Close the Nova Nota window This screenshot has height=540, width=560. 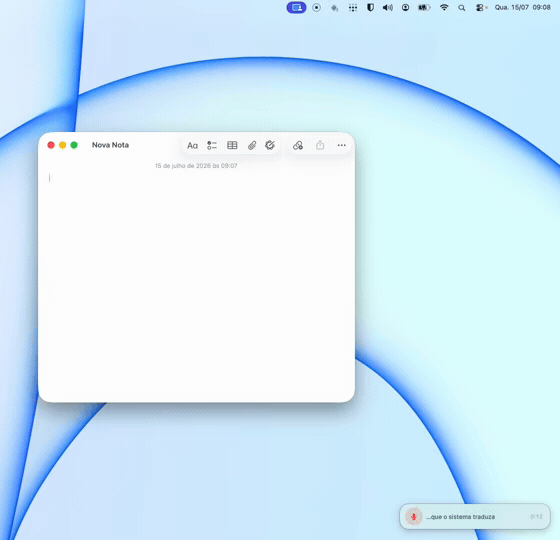[x=51, y=145]
